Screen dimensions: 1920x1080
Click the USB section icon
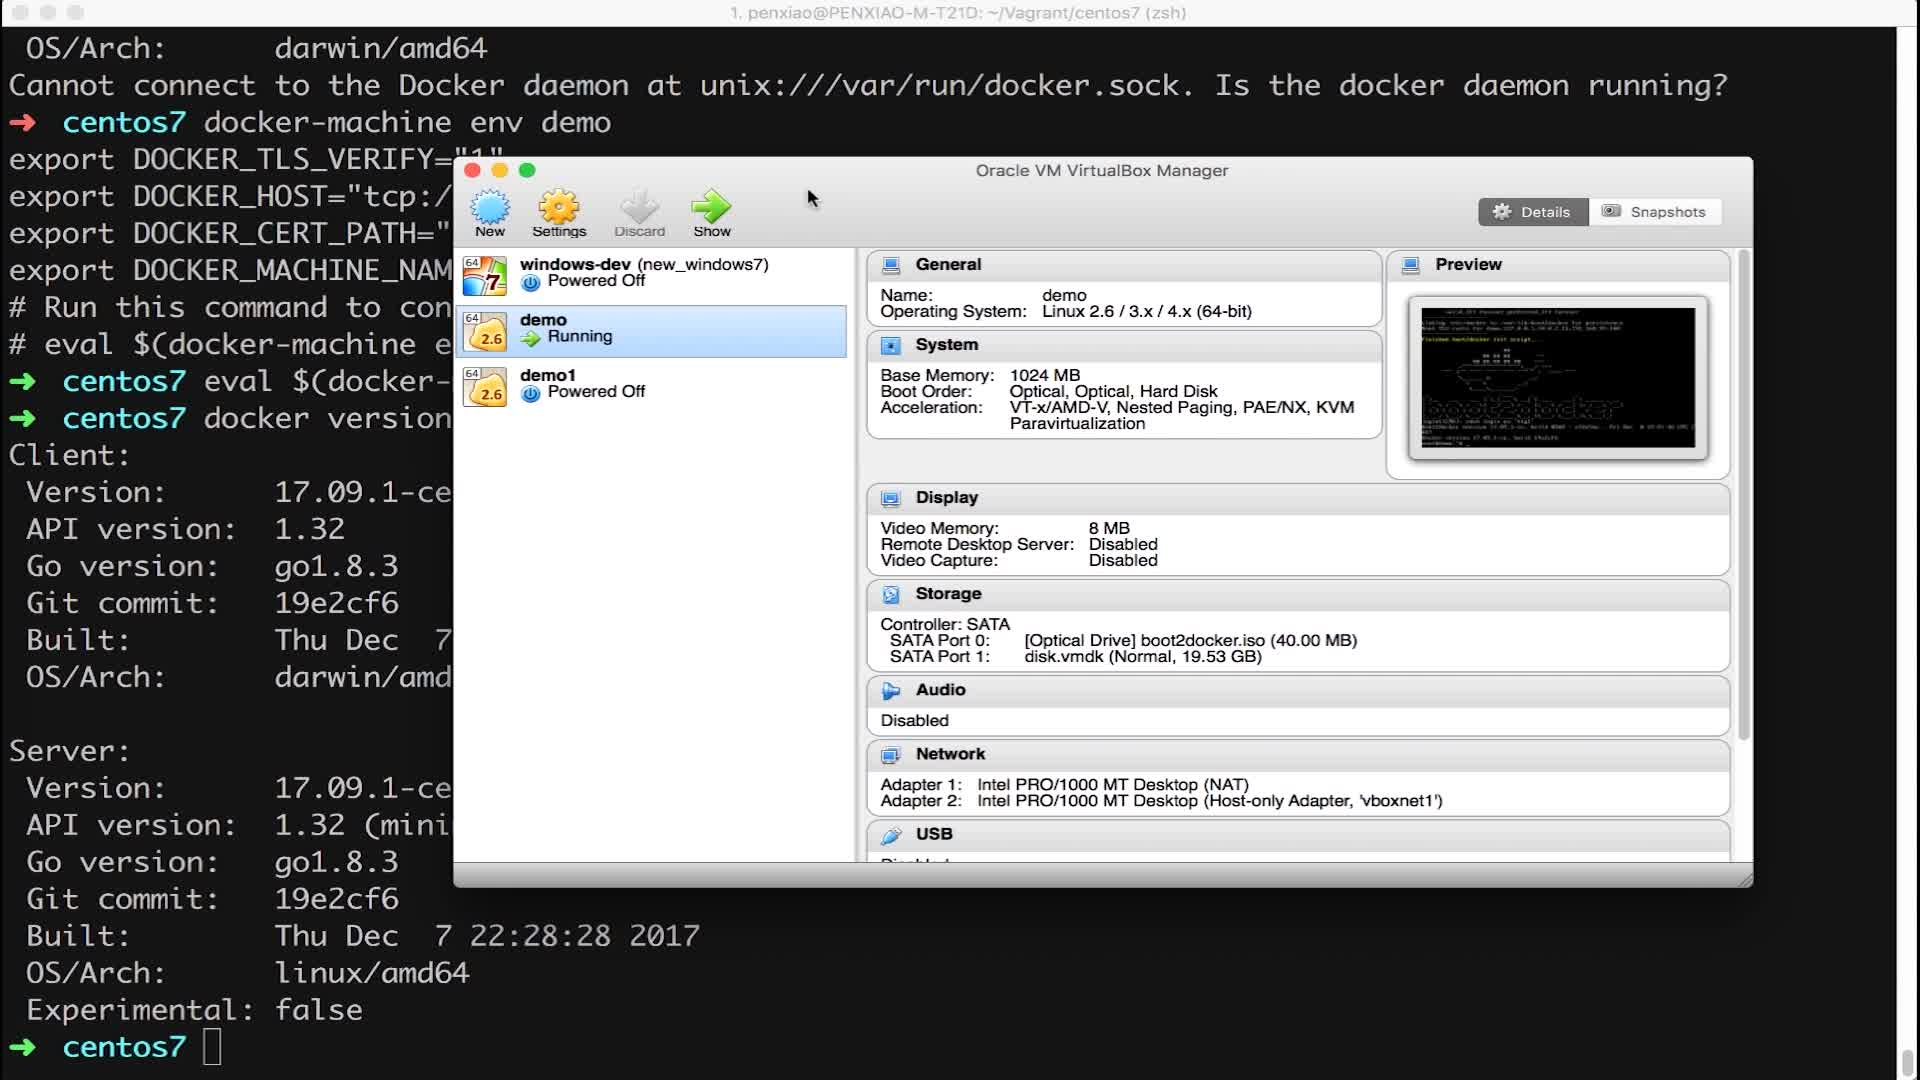click(890, 834)
